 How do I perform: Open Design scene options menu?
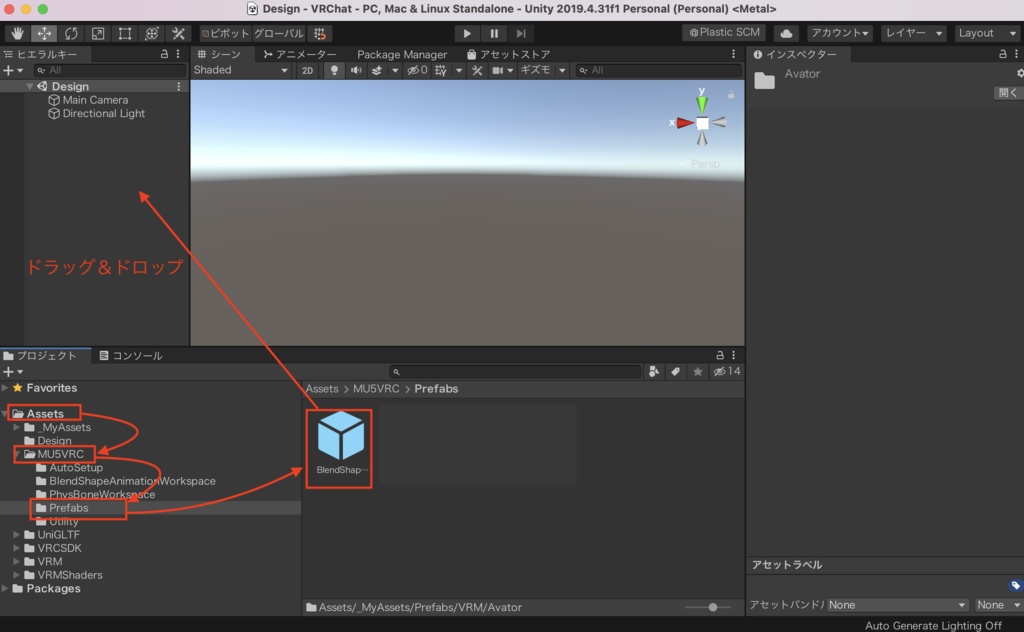pos(178,86)
